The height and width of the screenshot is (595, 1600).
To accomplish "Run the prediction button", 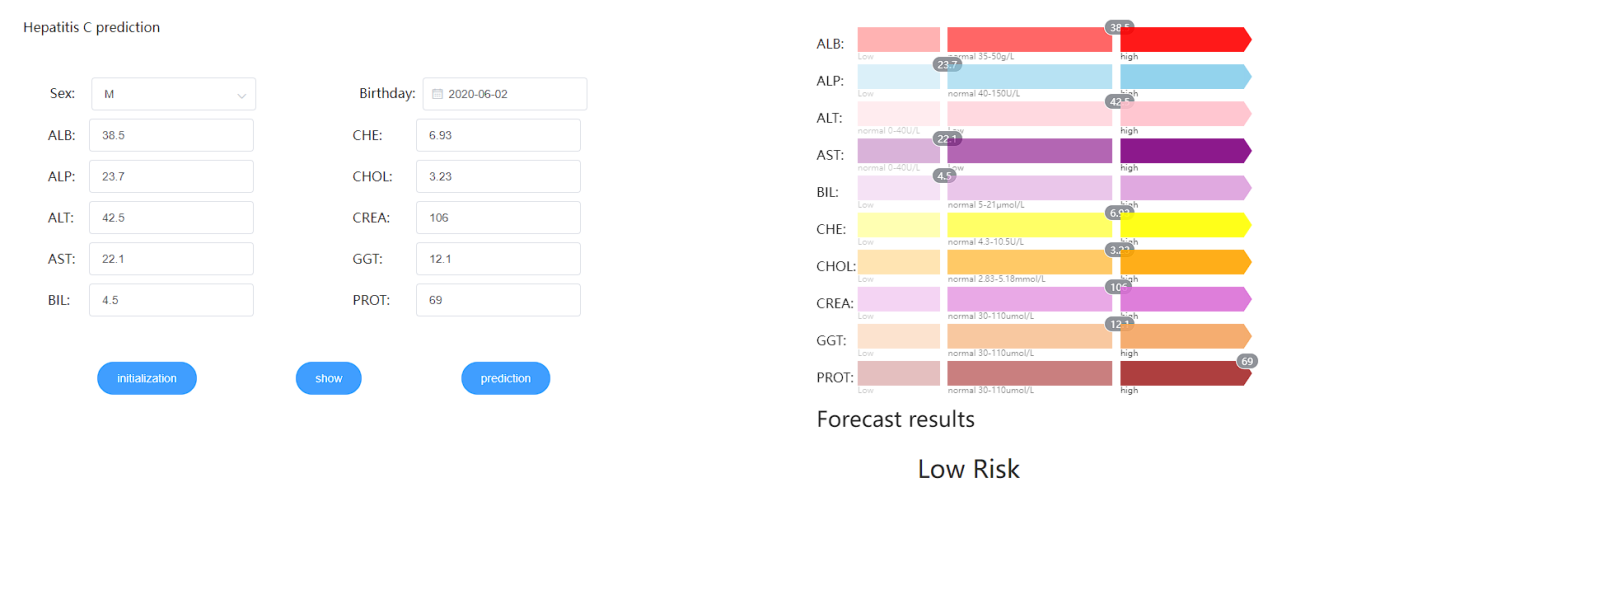I will [505, 378].
